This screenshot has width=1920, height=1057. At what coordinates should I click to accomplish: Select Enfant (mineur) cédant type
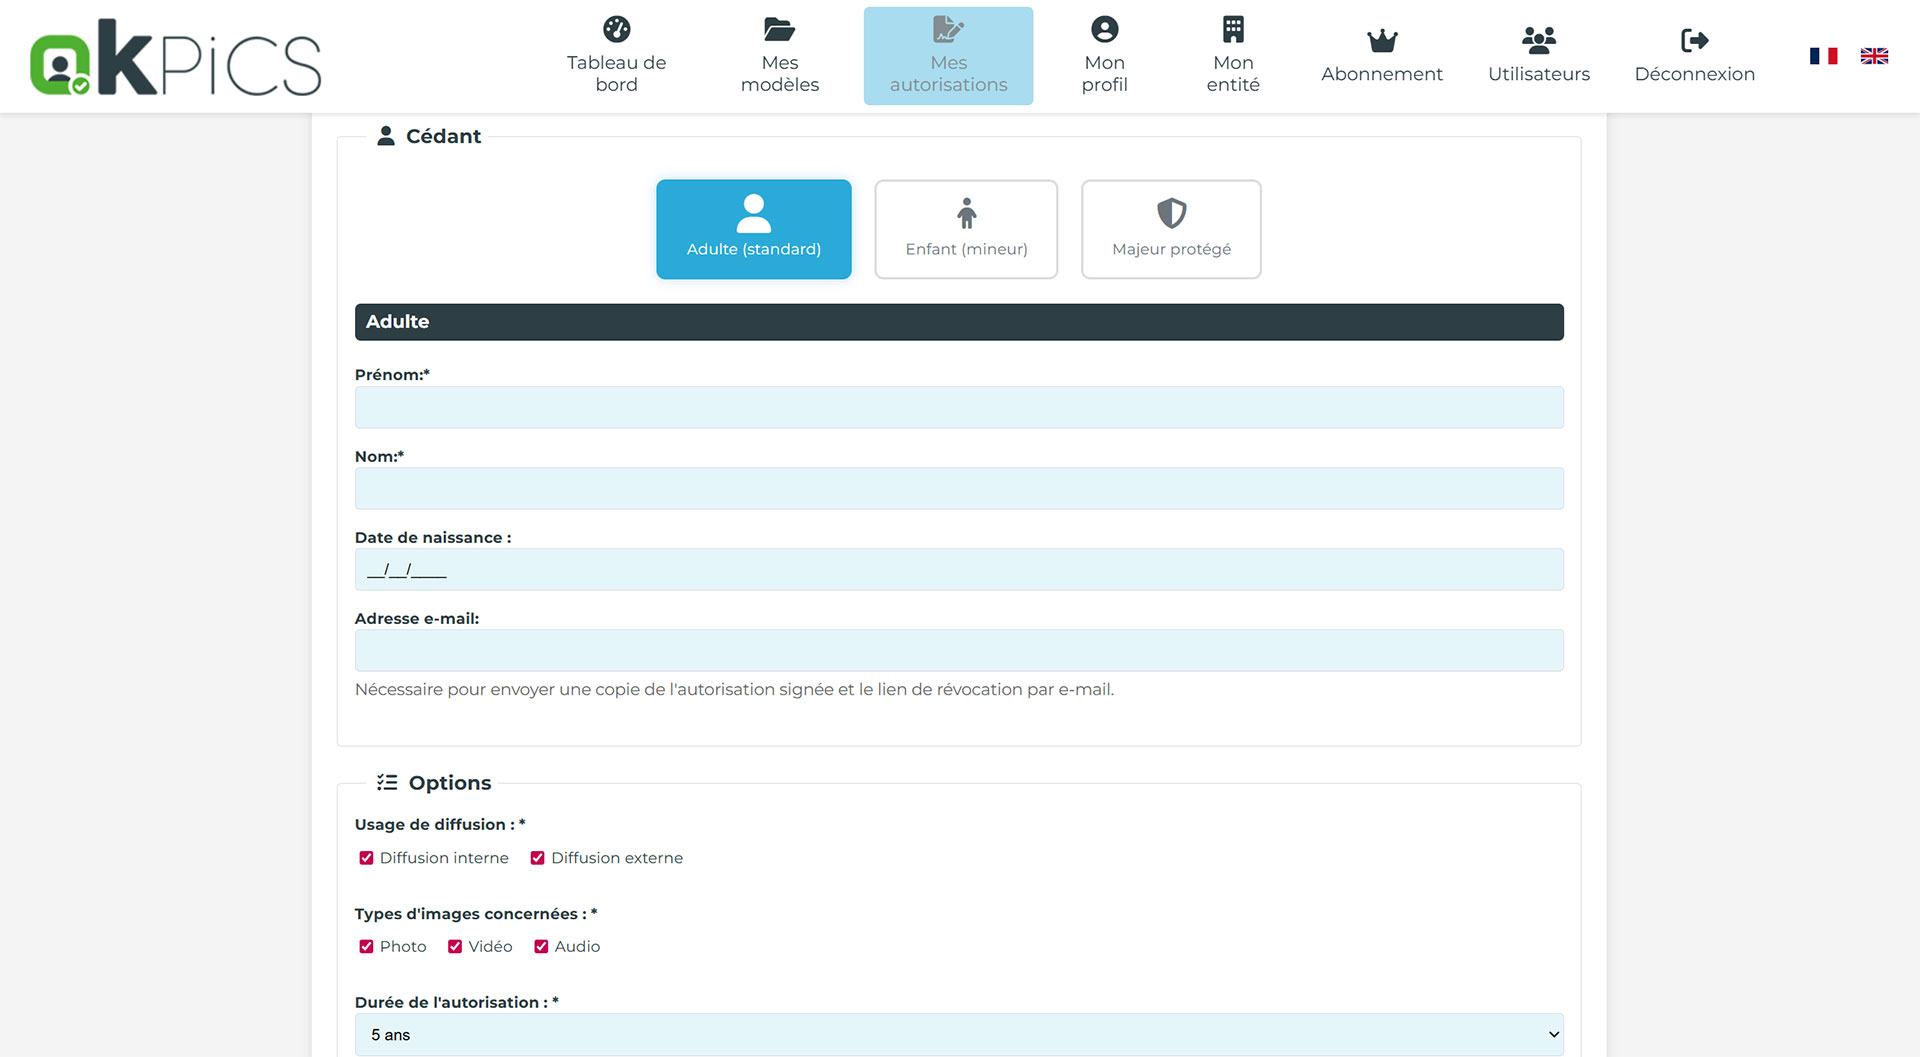966,229
